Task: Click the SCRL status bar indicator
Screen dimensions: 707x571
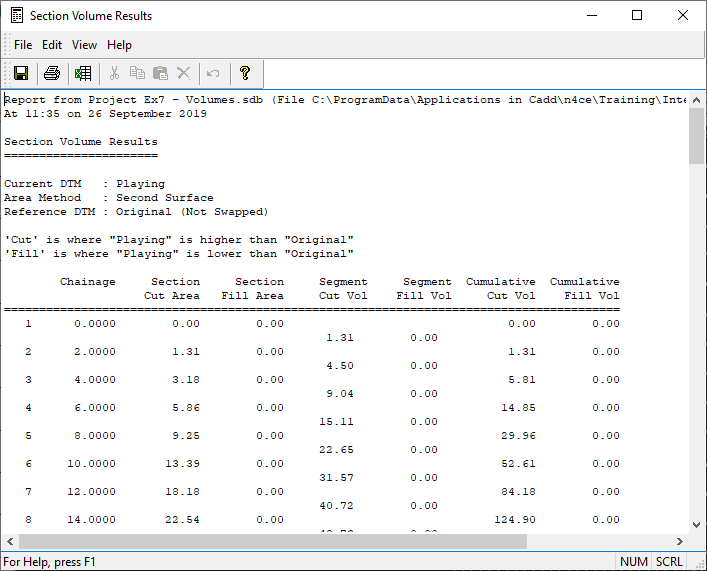Action: point(669,562)
